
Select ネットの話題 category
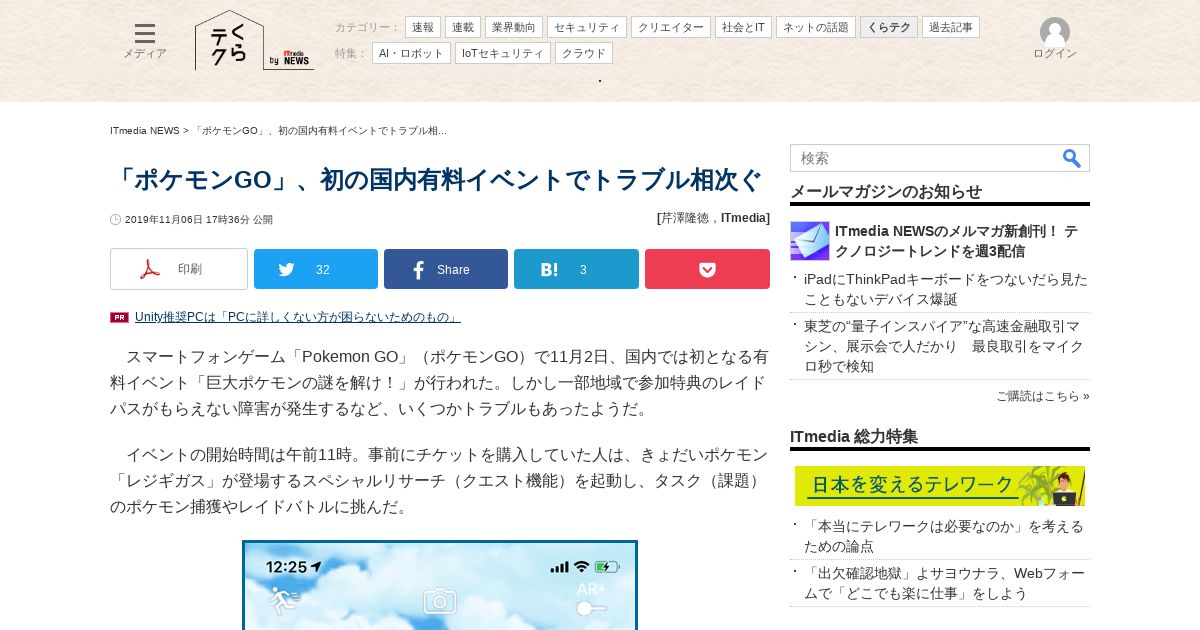click(x=816, y=27)
